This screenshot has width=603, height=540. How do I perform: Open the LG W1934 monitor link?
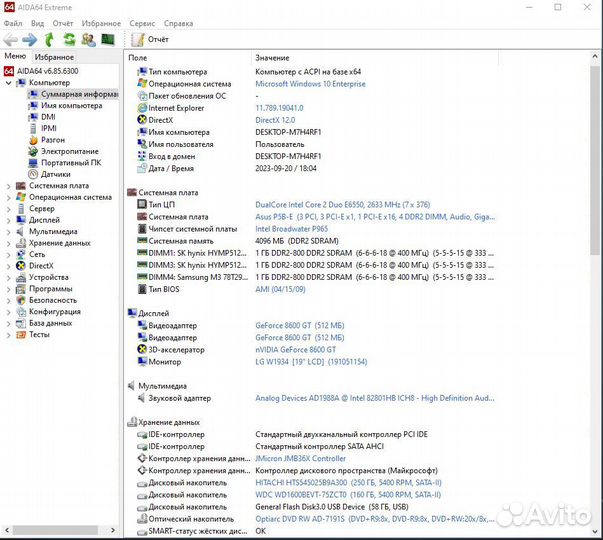[311, 362]
